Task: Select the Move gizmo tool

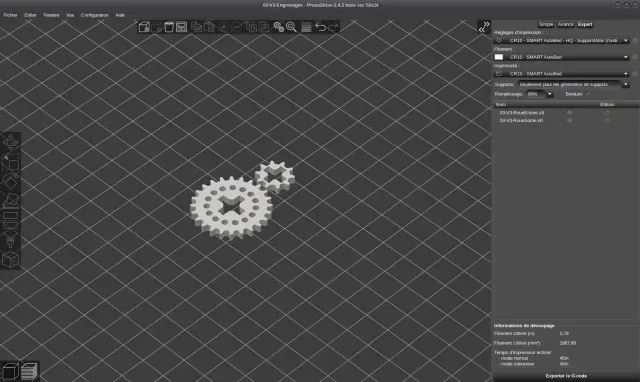Action: (x=10, y=142)
